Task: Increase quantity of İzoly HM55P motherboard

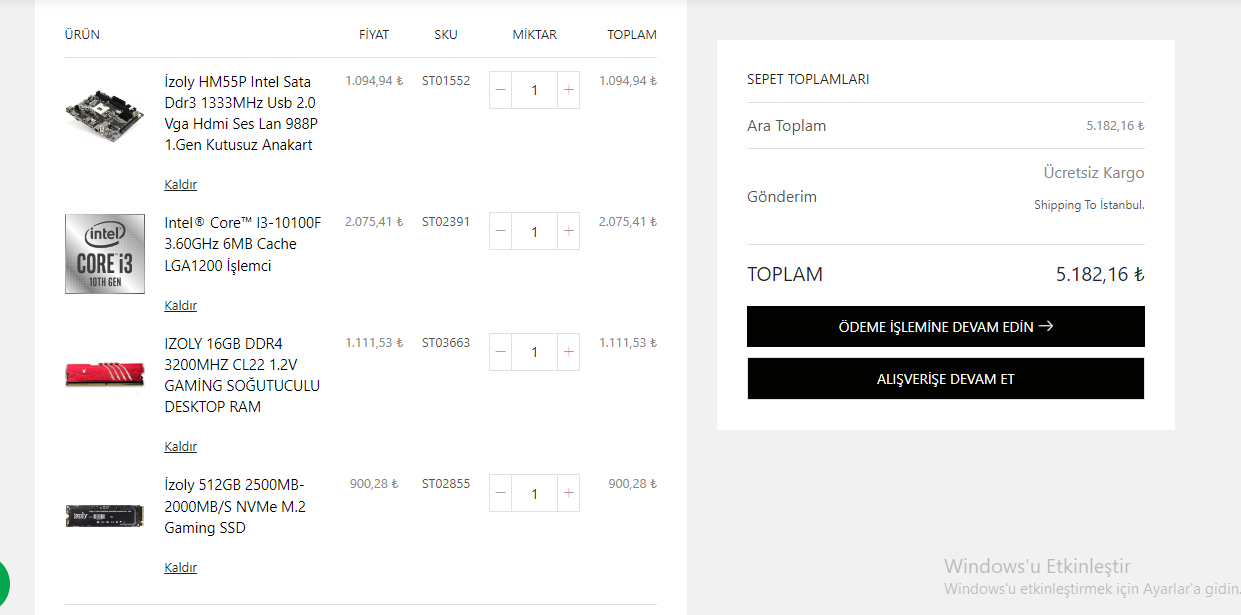Action: [568, 90]
